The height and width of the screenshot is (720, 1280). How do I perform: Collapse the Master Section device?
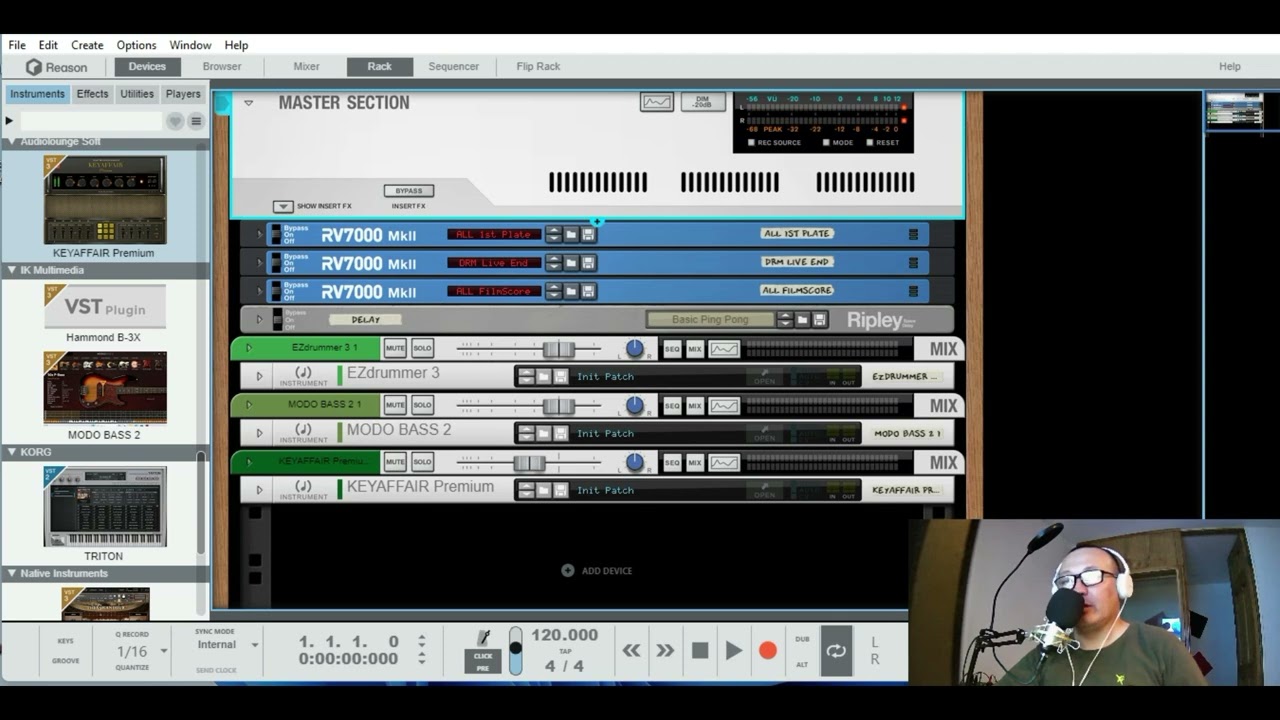249,103
